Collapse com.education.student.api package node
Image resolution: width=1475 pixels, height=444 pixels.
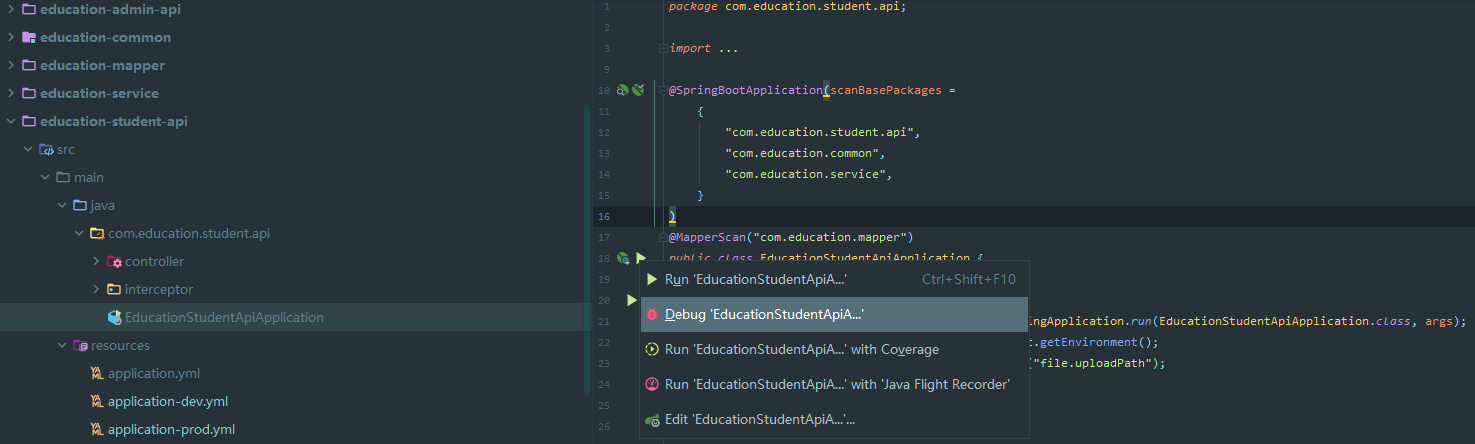pos(79,233)
